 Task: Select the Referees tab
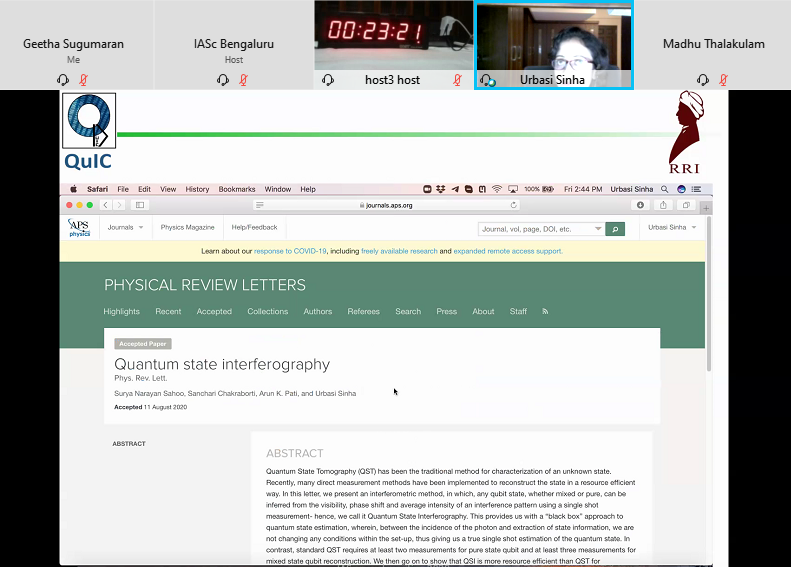pyautogui.click(x=363, y=312)
